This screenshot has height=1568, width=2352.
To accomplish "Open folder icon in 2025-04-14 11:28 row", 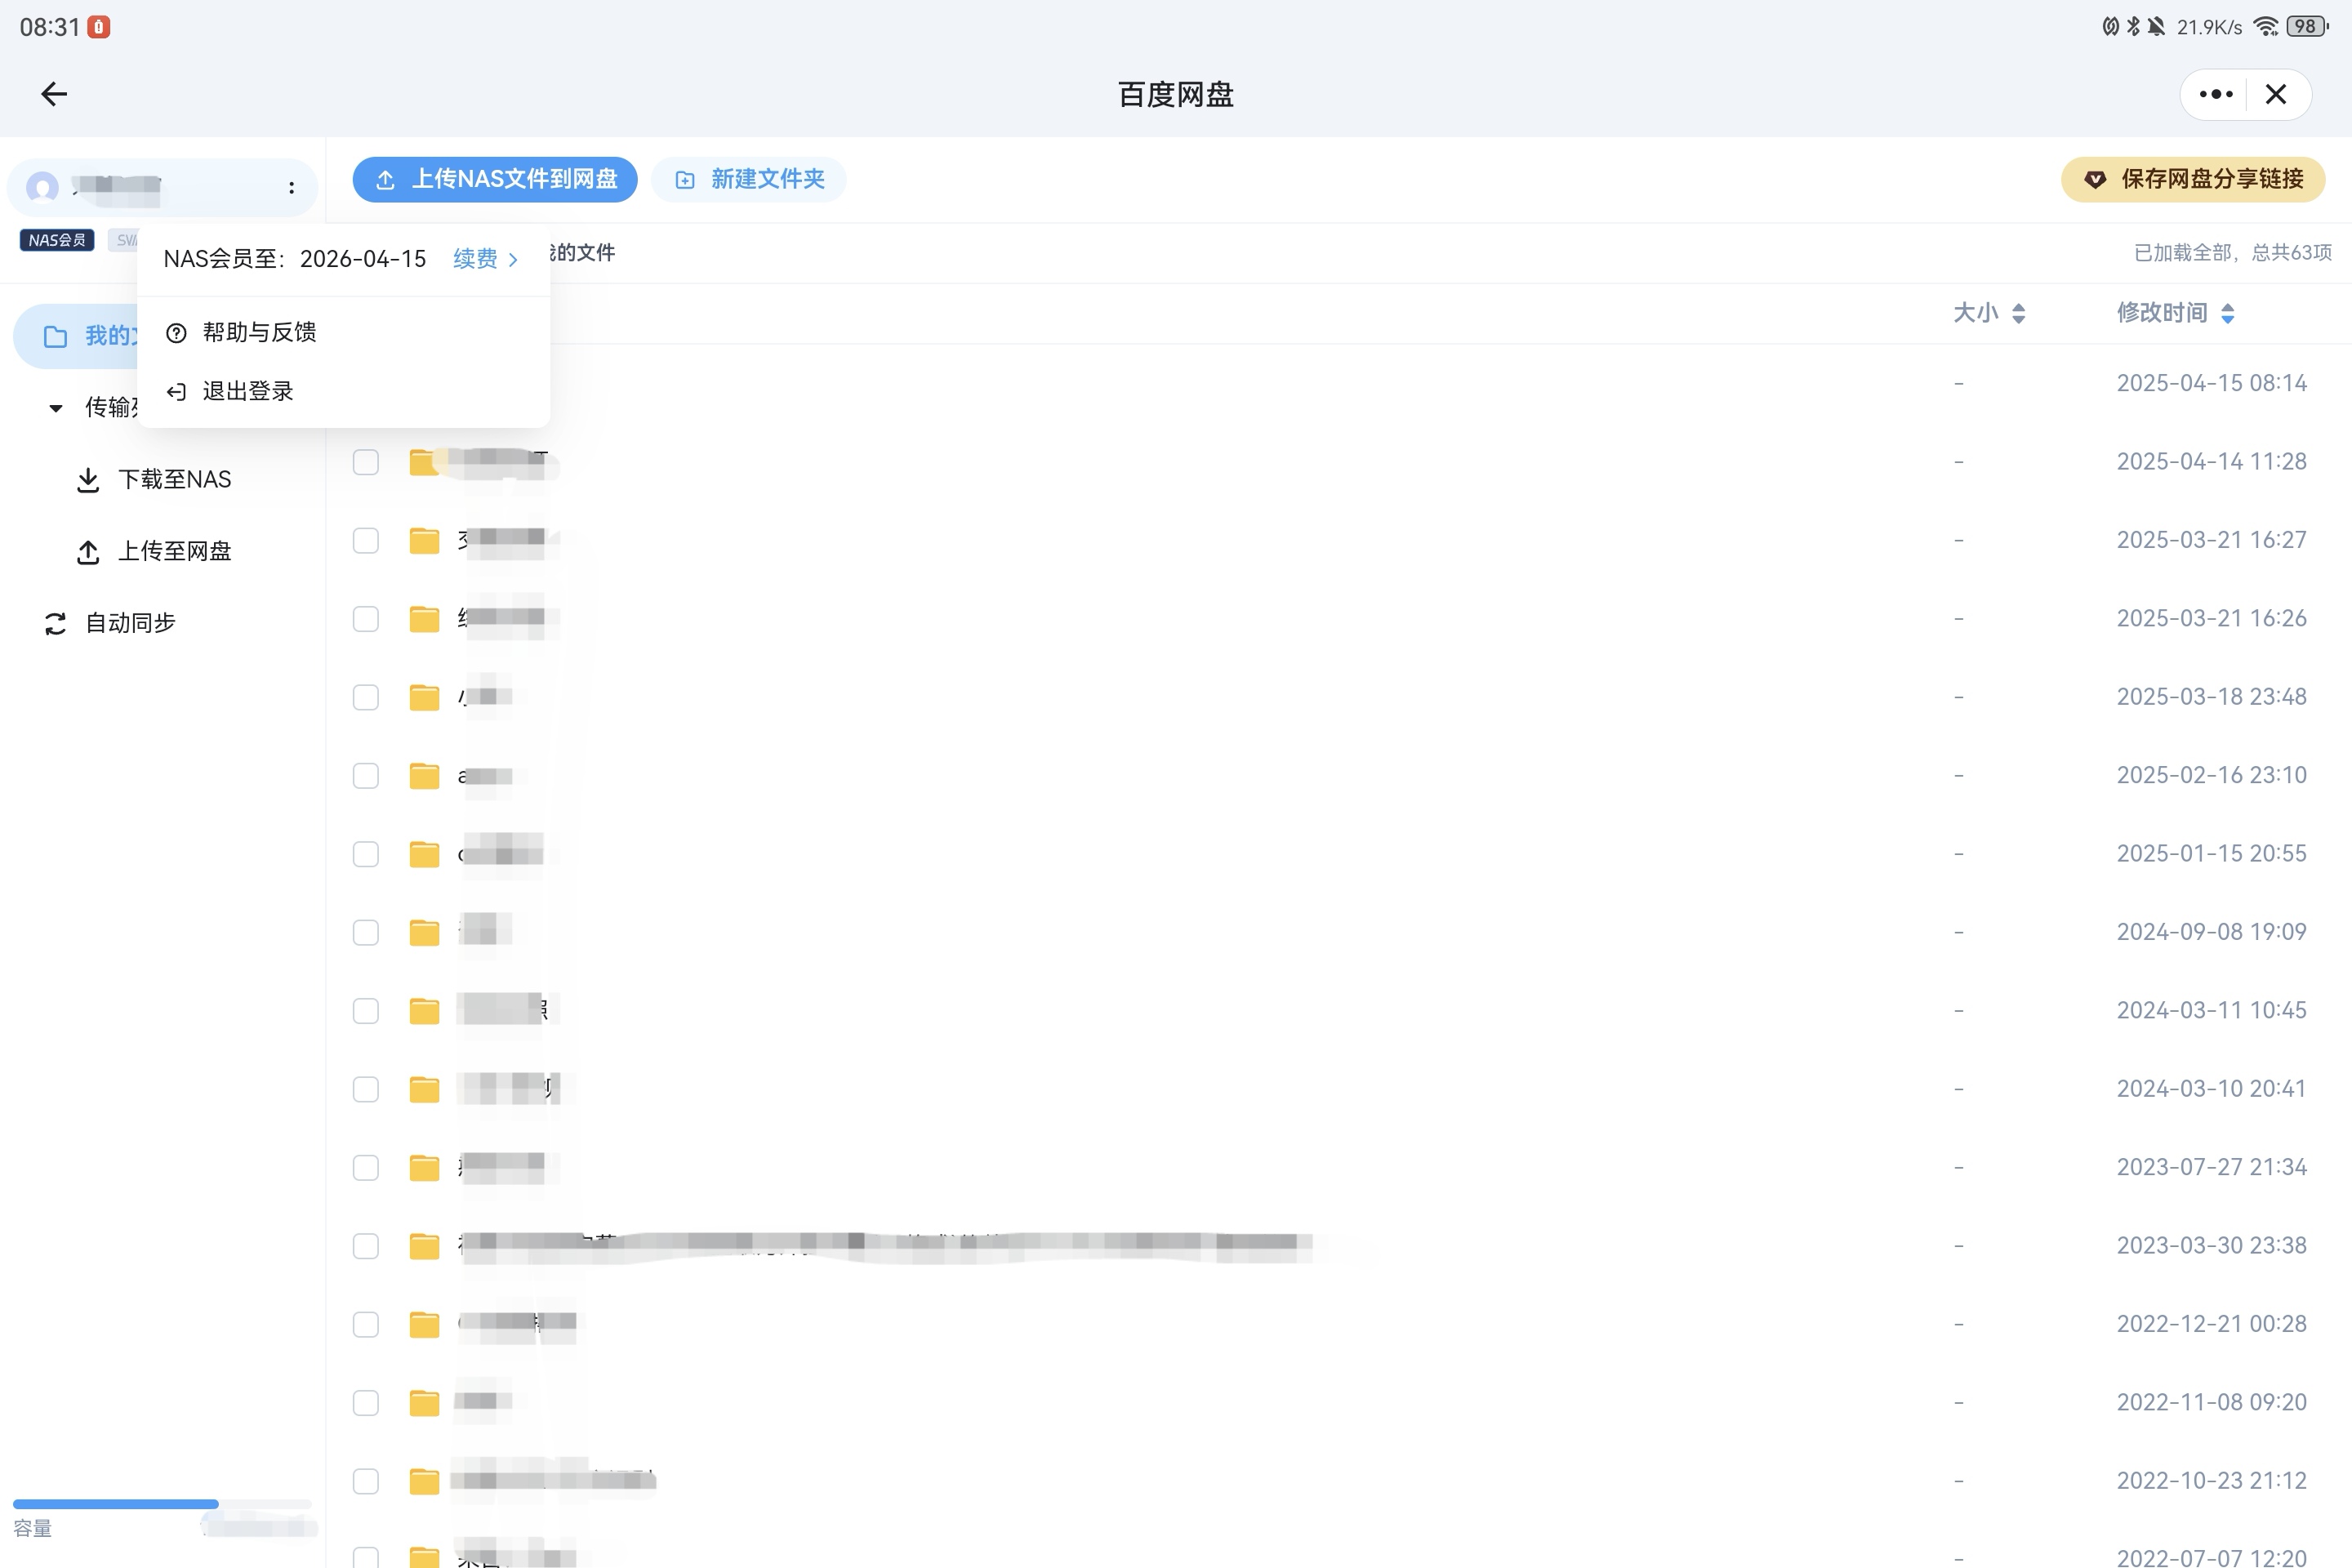I will pos(424,462).
